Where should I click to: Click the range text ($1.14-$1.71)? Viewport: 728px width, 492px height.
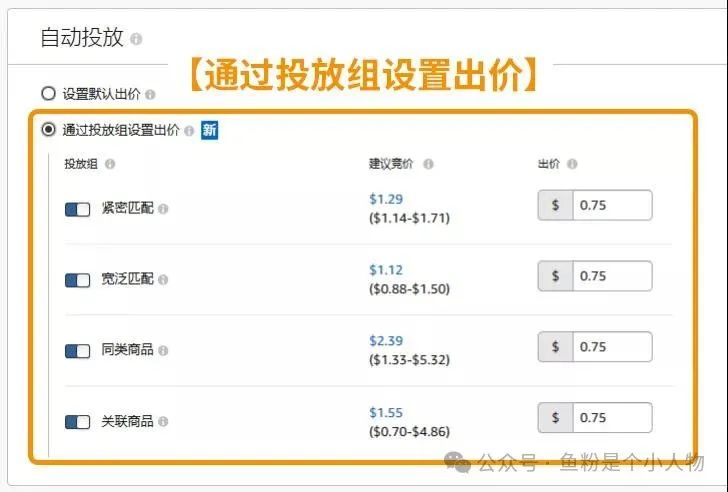coord(410,218)
